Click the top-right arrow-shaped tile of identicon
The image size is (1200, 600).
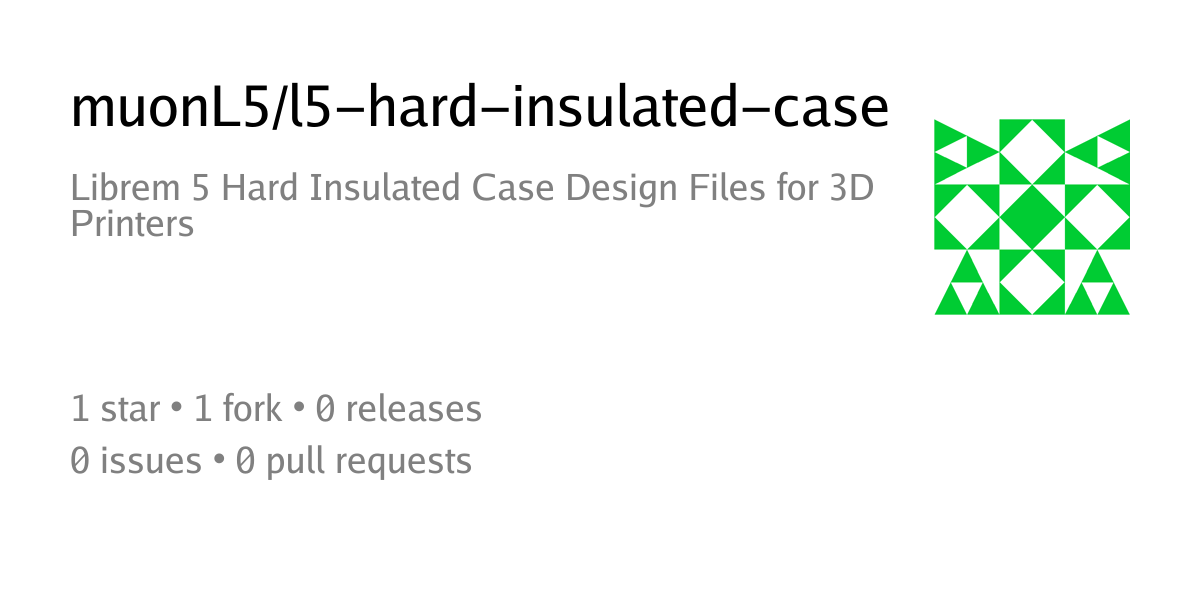coord(1097,152)
